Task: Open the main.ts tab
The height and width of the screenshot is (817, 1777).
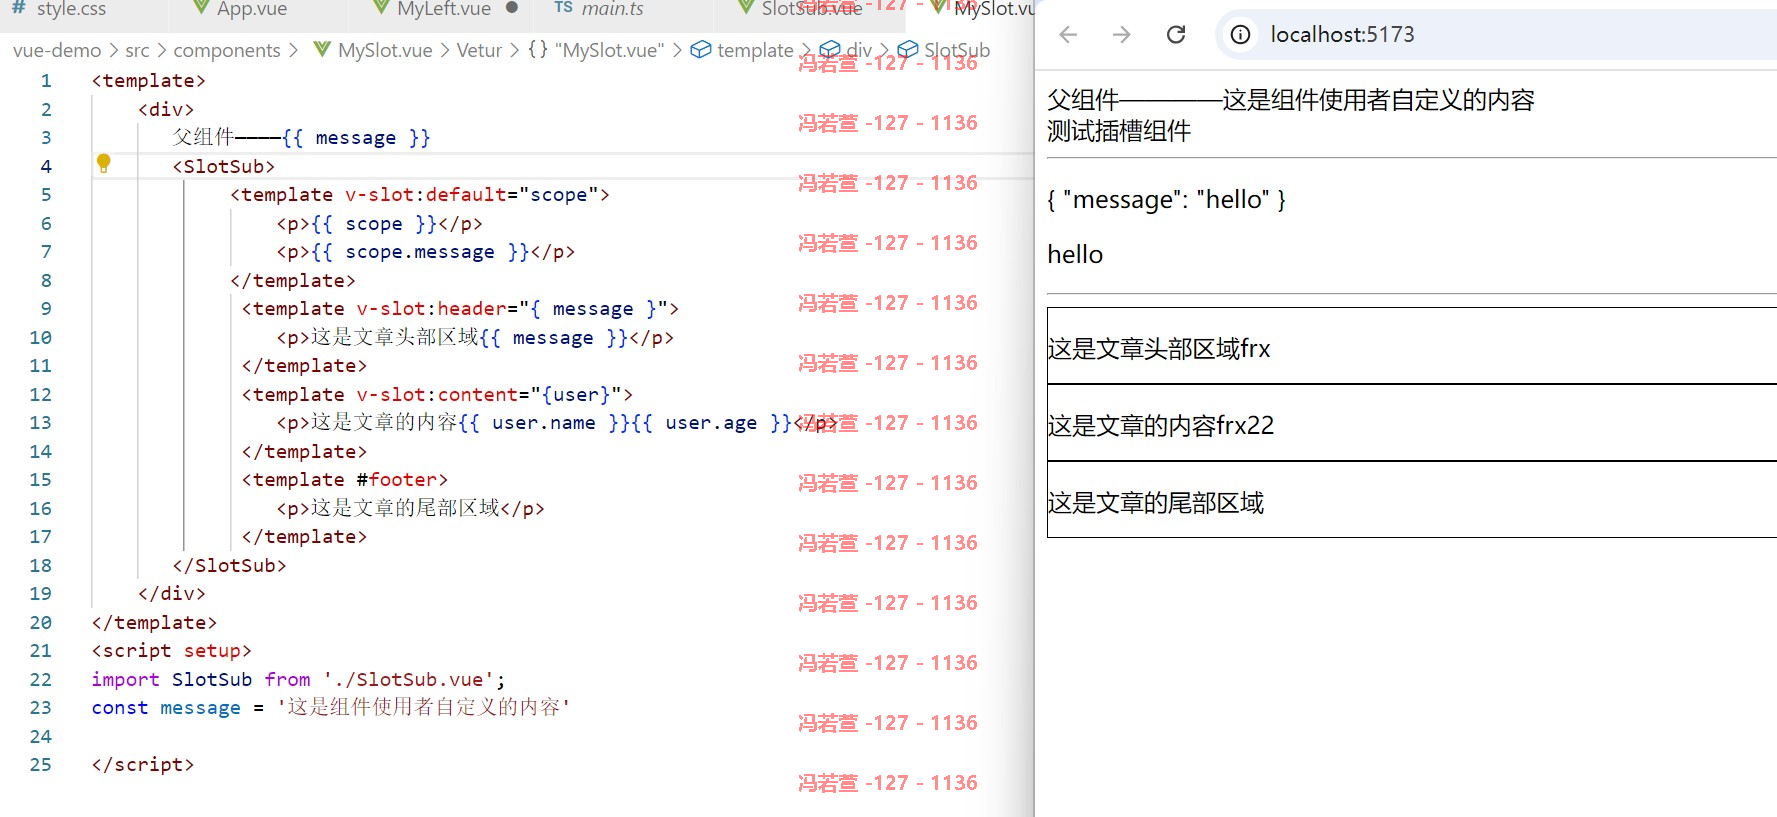Action: [x=612, y=9]
